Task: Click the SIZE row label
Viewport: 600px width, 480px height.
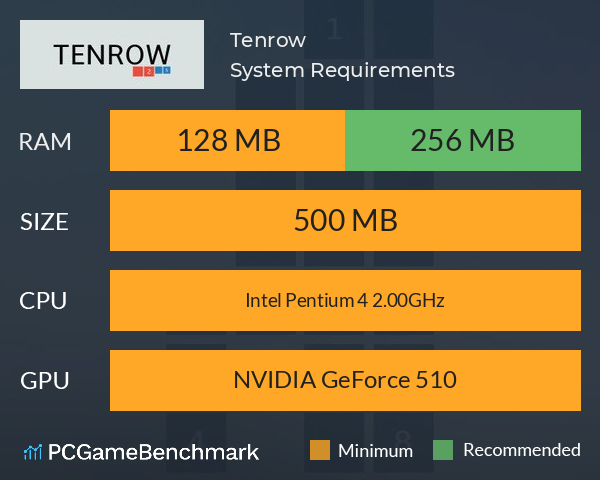Action: [44, 222]
